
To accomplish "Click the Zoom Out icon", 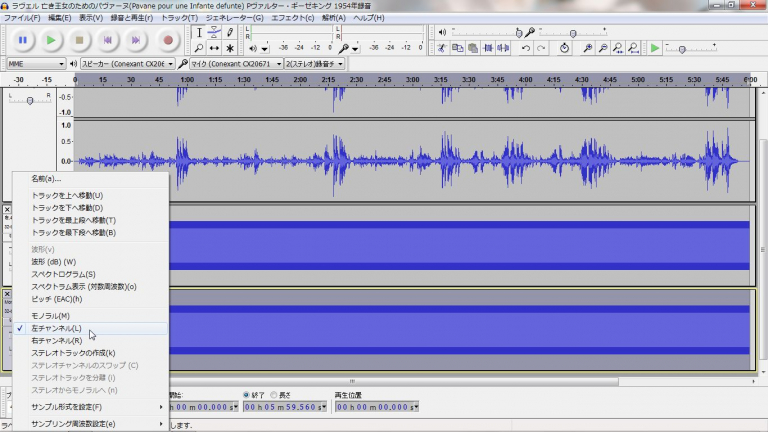I will [x=603, y=48].
